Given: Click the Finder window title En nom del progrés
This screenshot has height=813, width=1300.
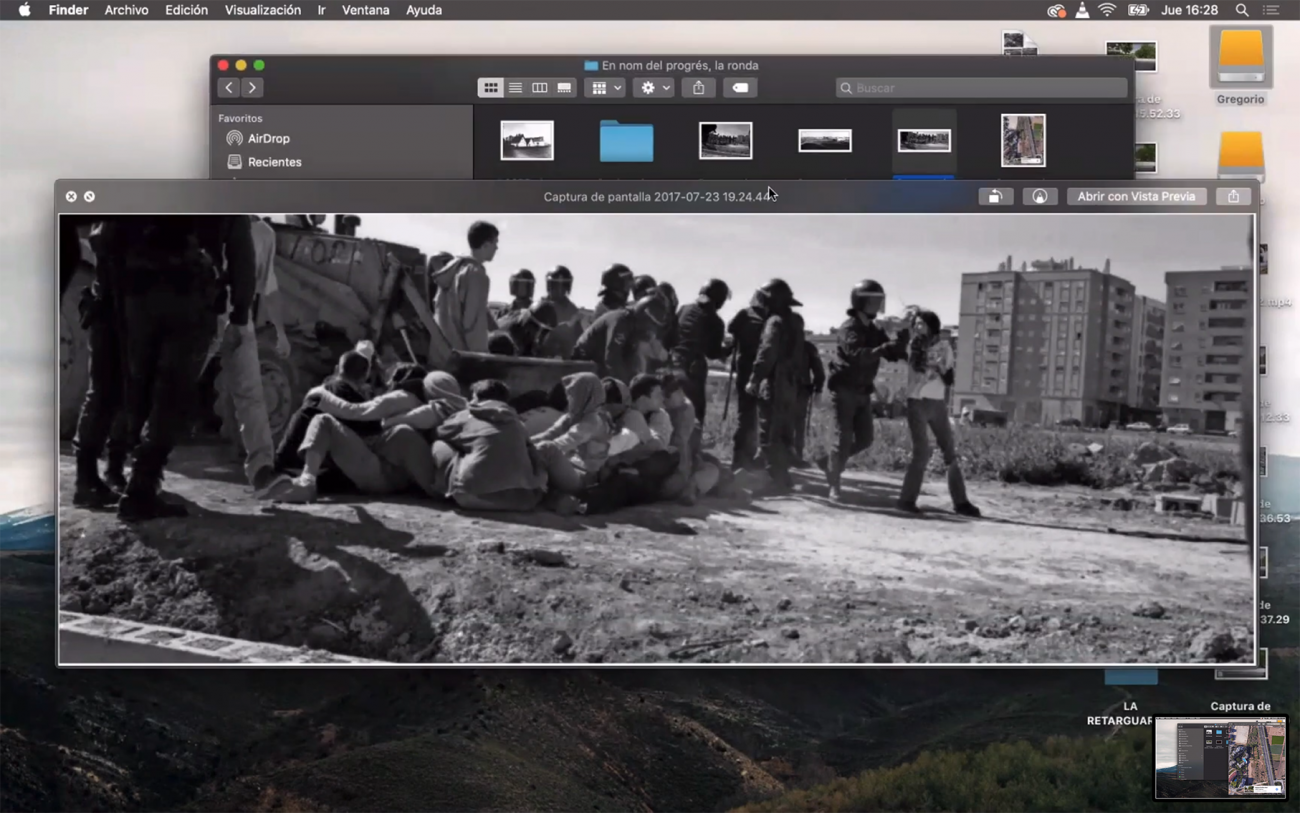Looking at the screenshot, I should pyautogui.click(x=679, y=65).
